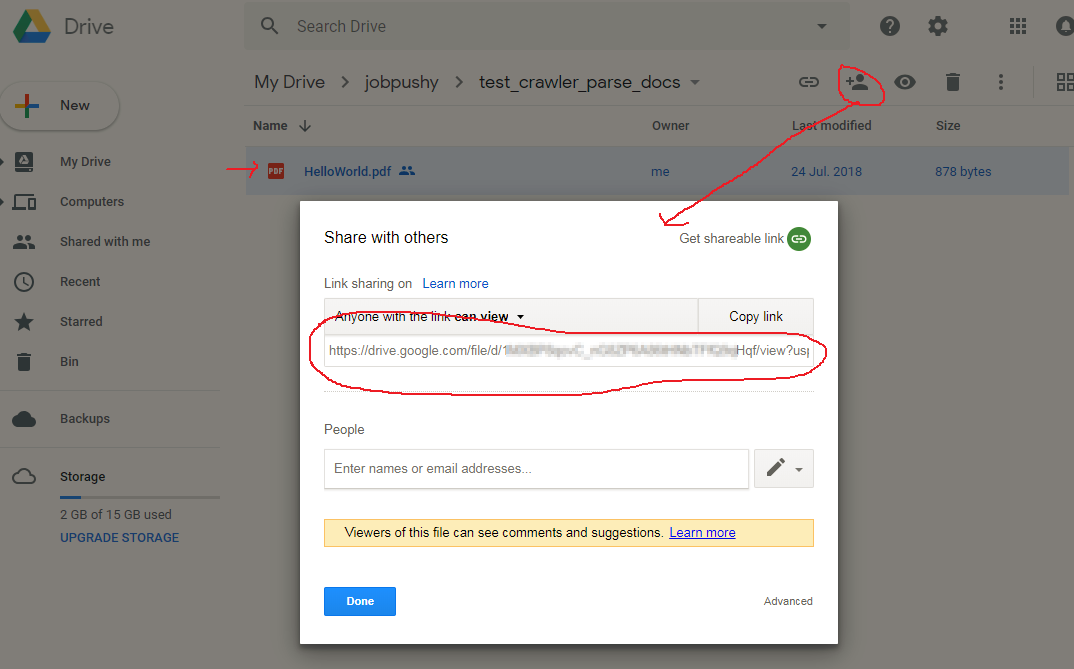Open the more actions three-dot menu
1074x669 pixels.
(x=1000, y=82)
